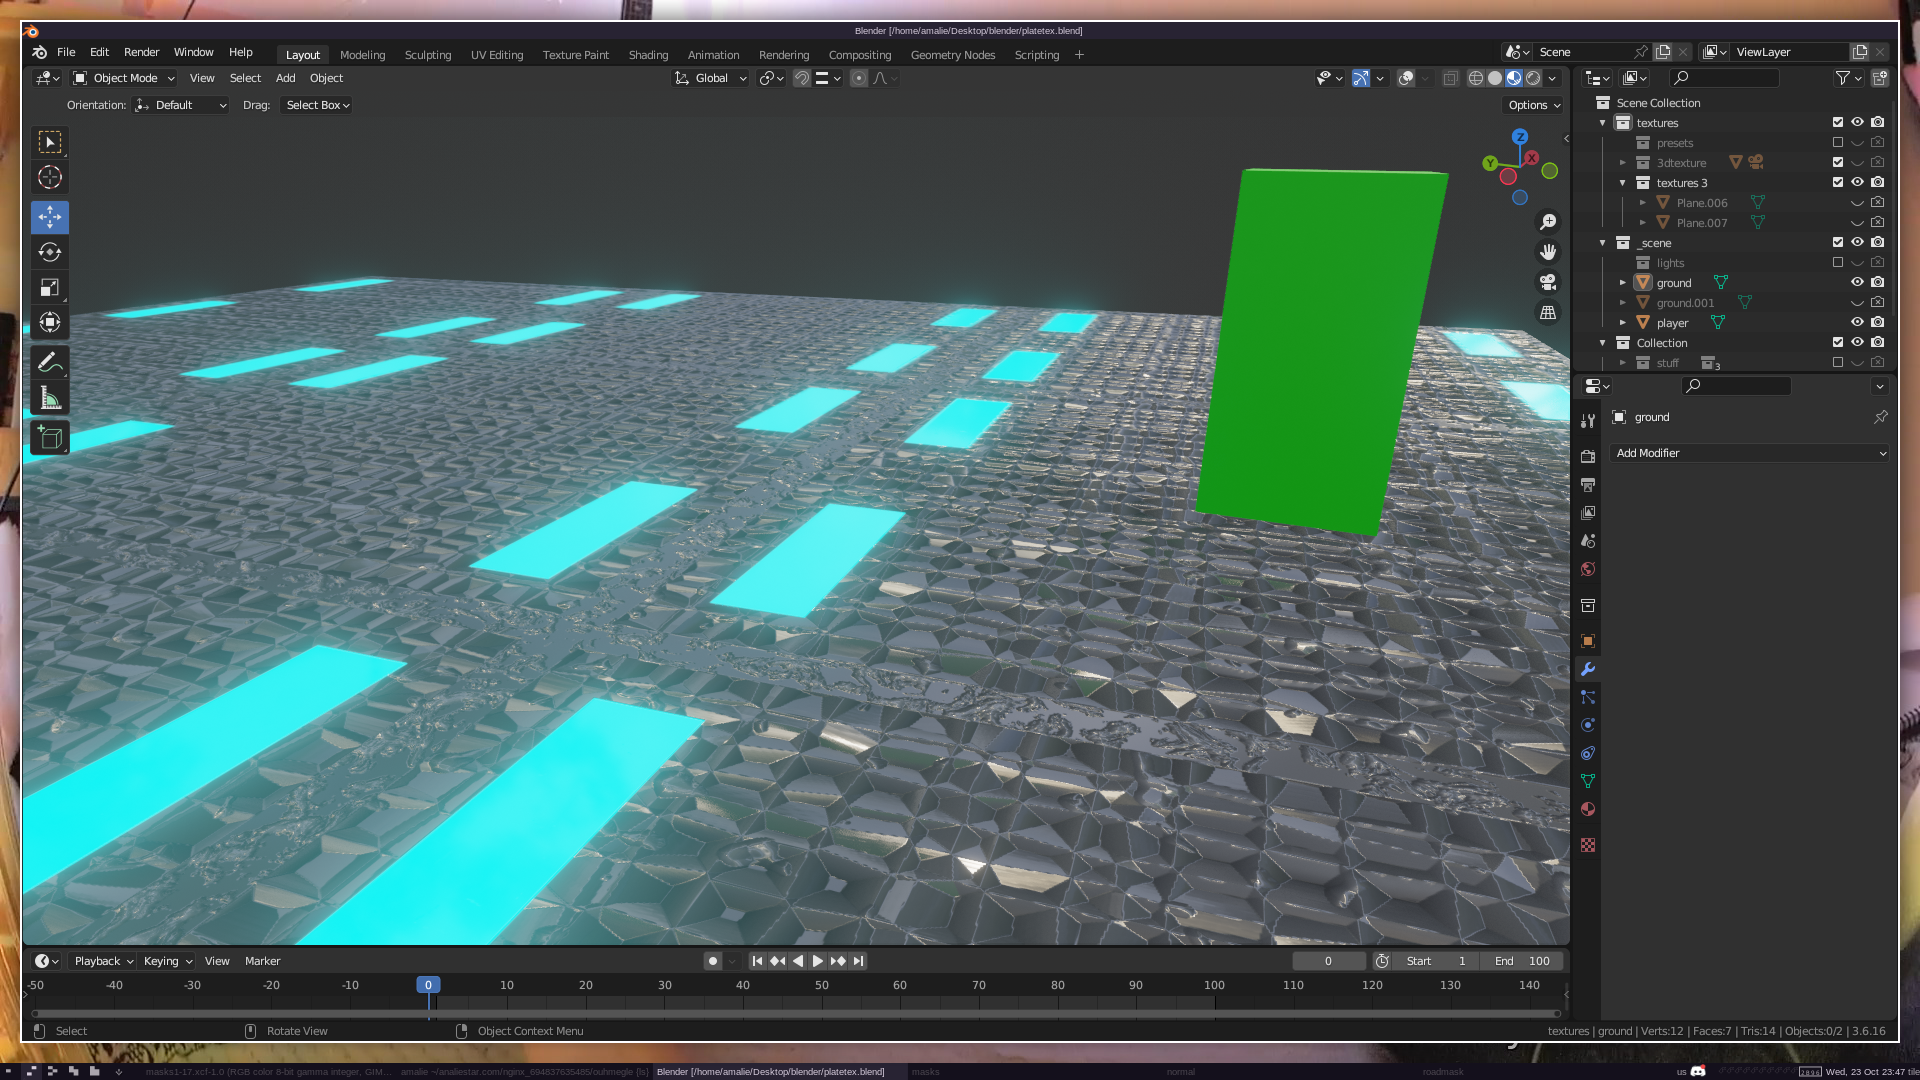The width and height of the screenshot is (1920, 1080).
Task: Expand the ground object tree
Action: tap(1623, 283)
